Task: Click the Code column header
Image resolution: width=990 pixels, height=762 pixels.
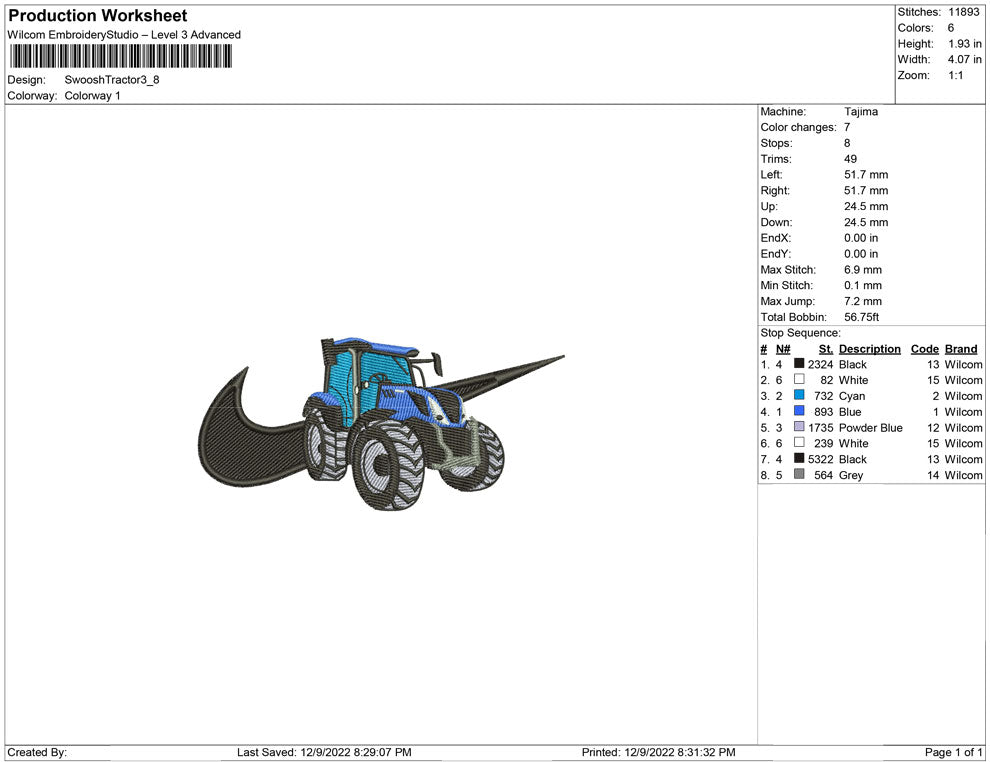Action: click(x=925, y=348)
